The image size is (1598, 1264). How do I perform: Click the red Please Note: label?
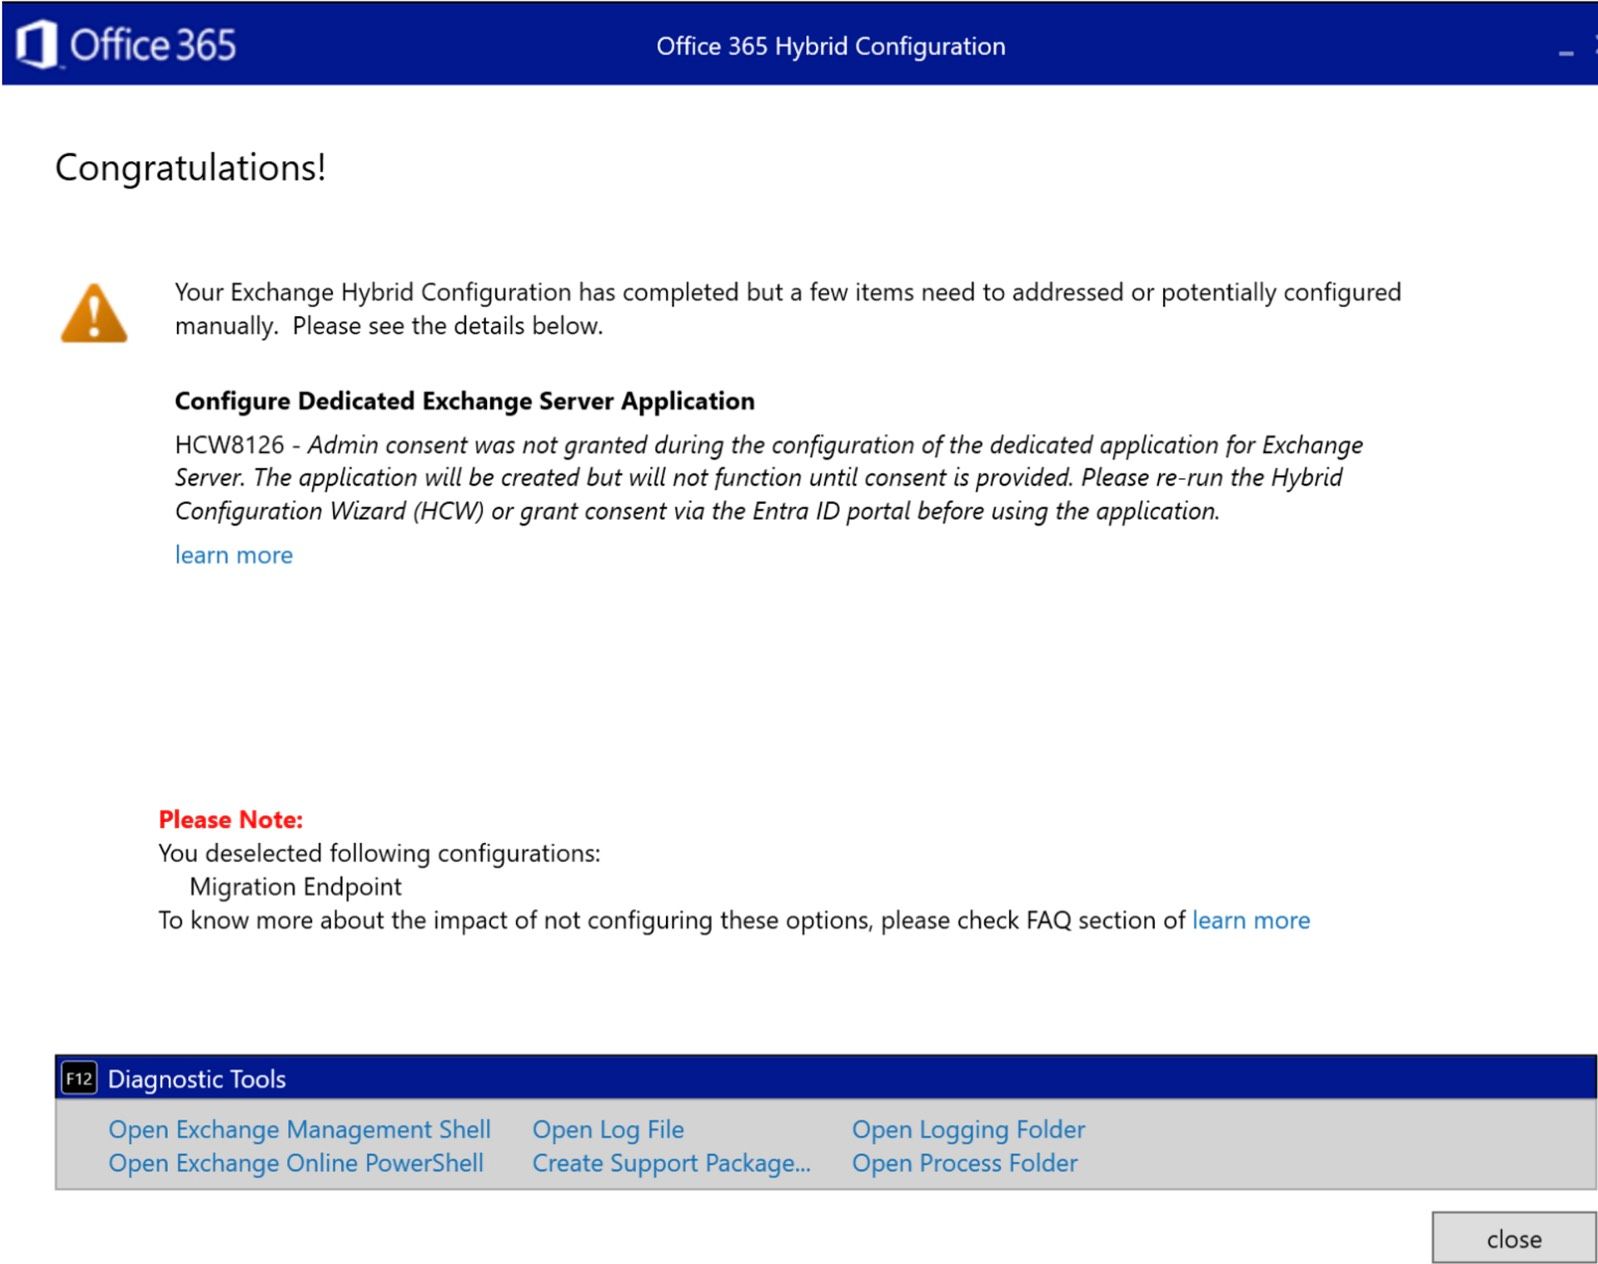click(x=231, y=820)
